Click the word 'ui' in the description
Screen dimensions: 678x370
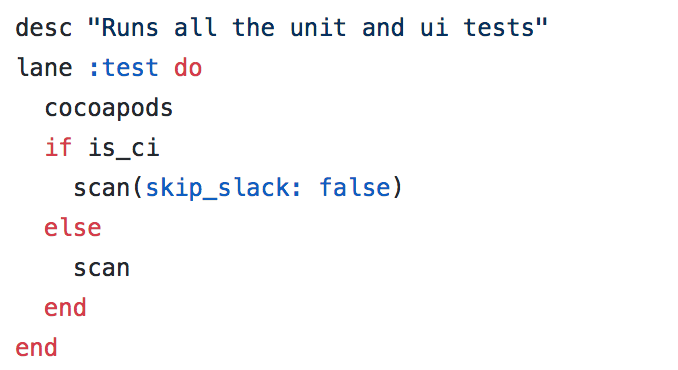coord(434,28)
